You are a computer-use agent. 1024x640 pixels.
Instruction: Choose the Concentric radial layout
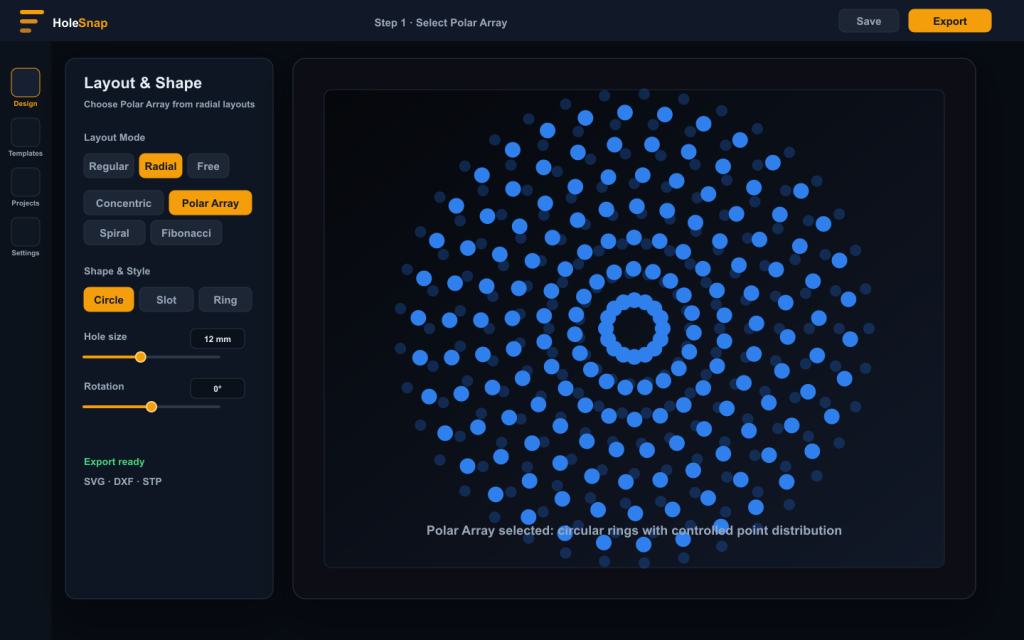pos(123,203)
